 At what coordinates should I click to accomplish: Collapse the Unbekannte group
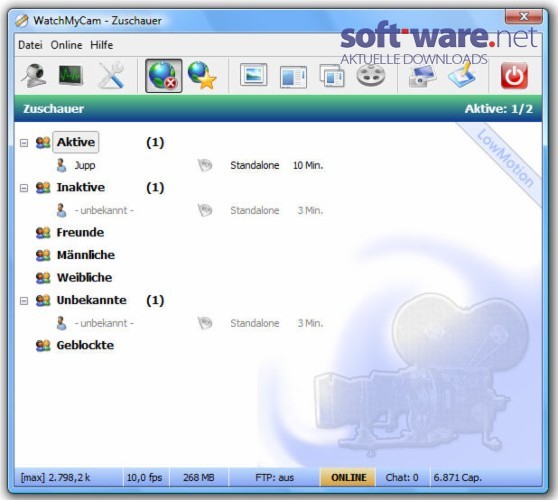point(24,301)
